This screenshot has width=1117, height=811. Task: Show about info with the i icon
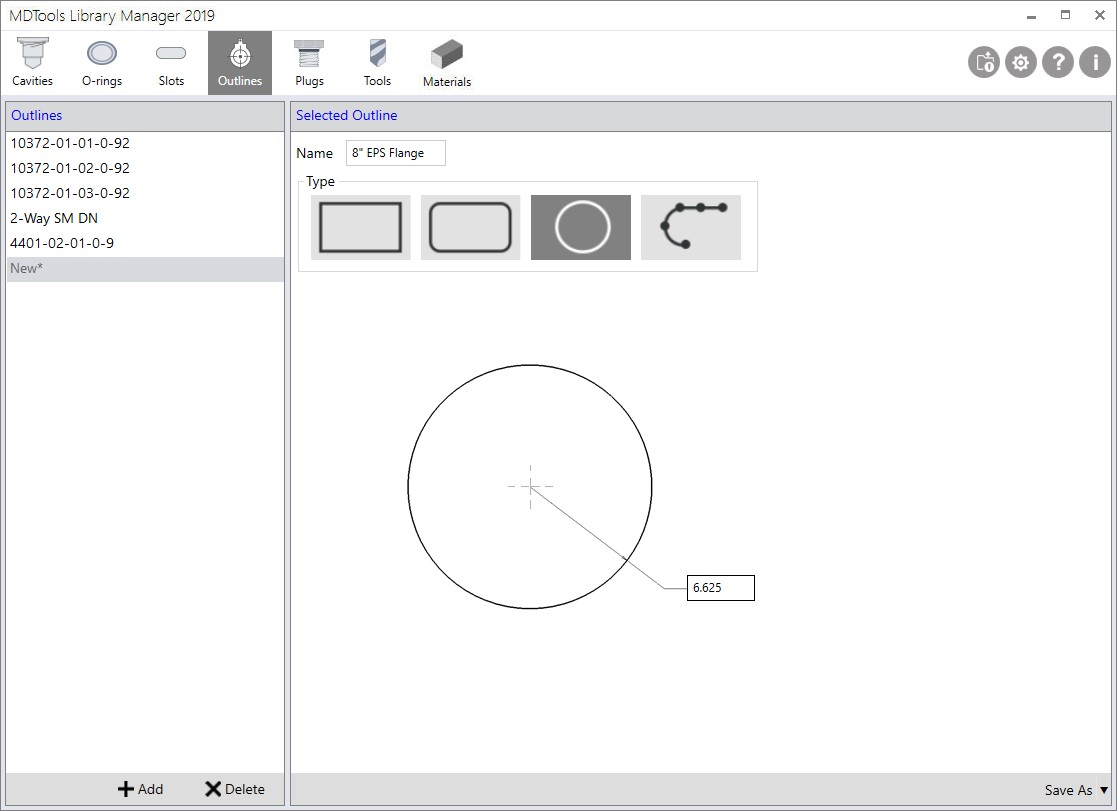pyautogui.click(x=1095, y=63)
